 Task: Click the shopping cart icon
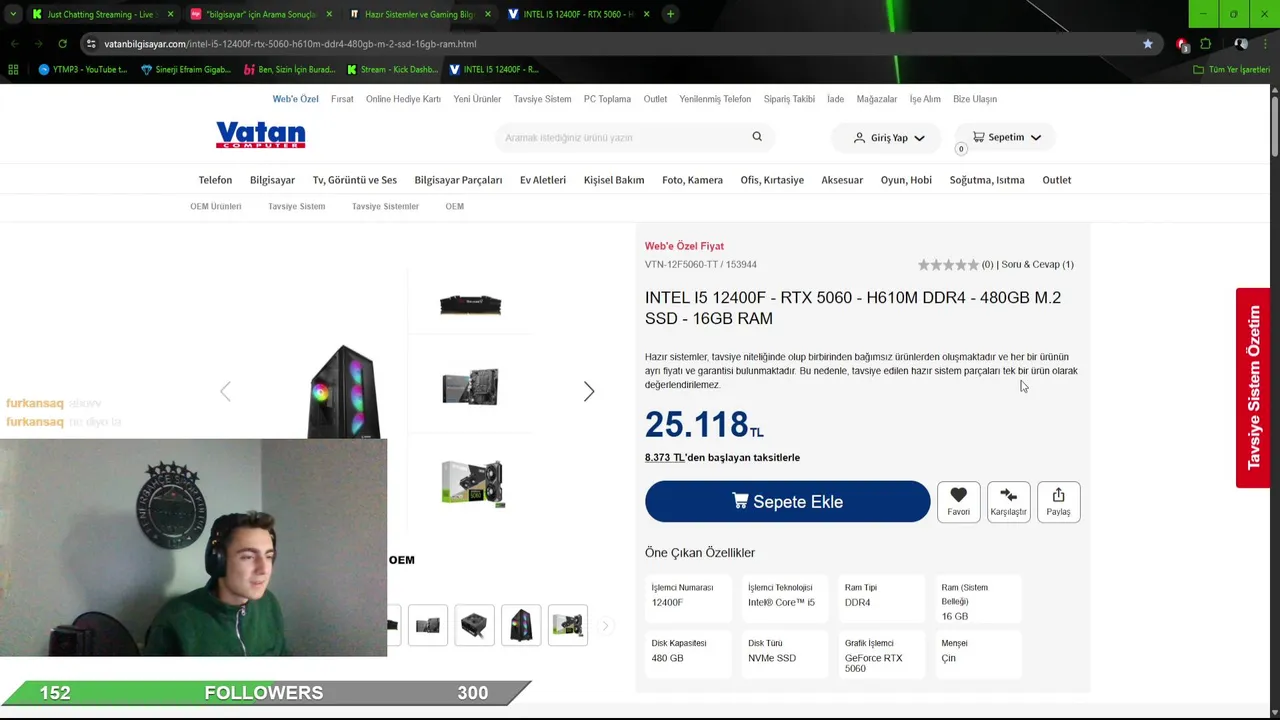[978, 137]
